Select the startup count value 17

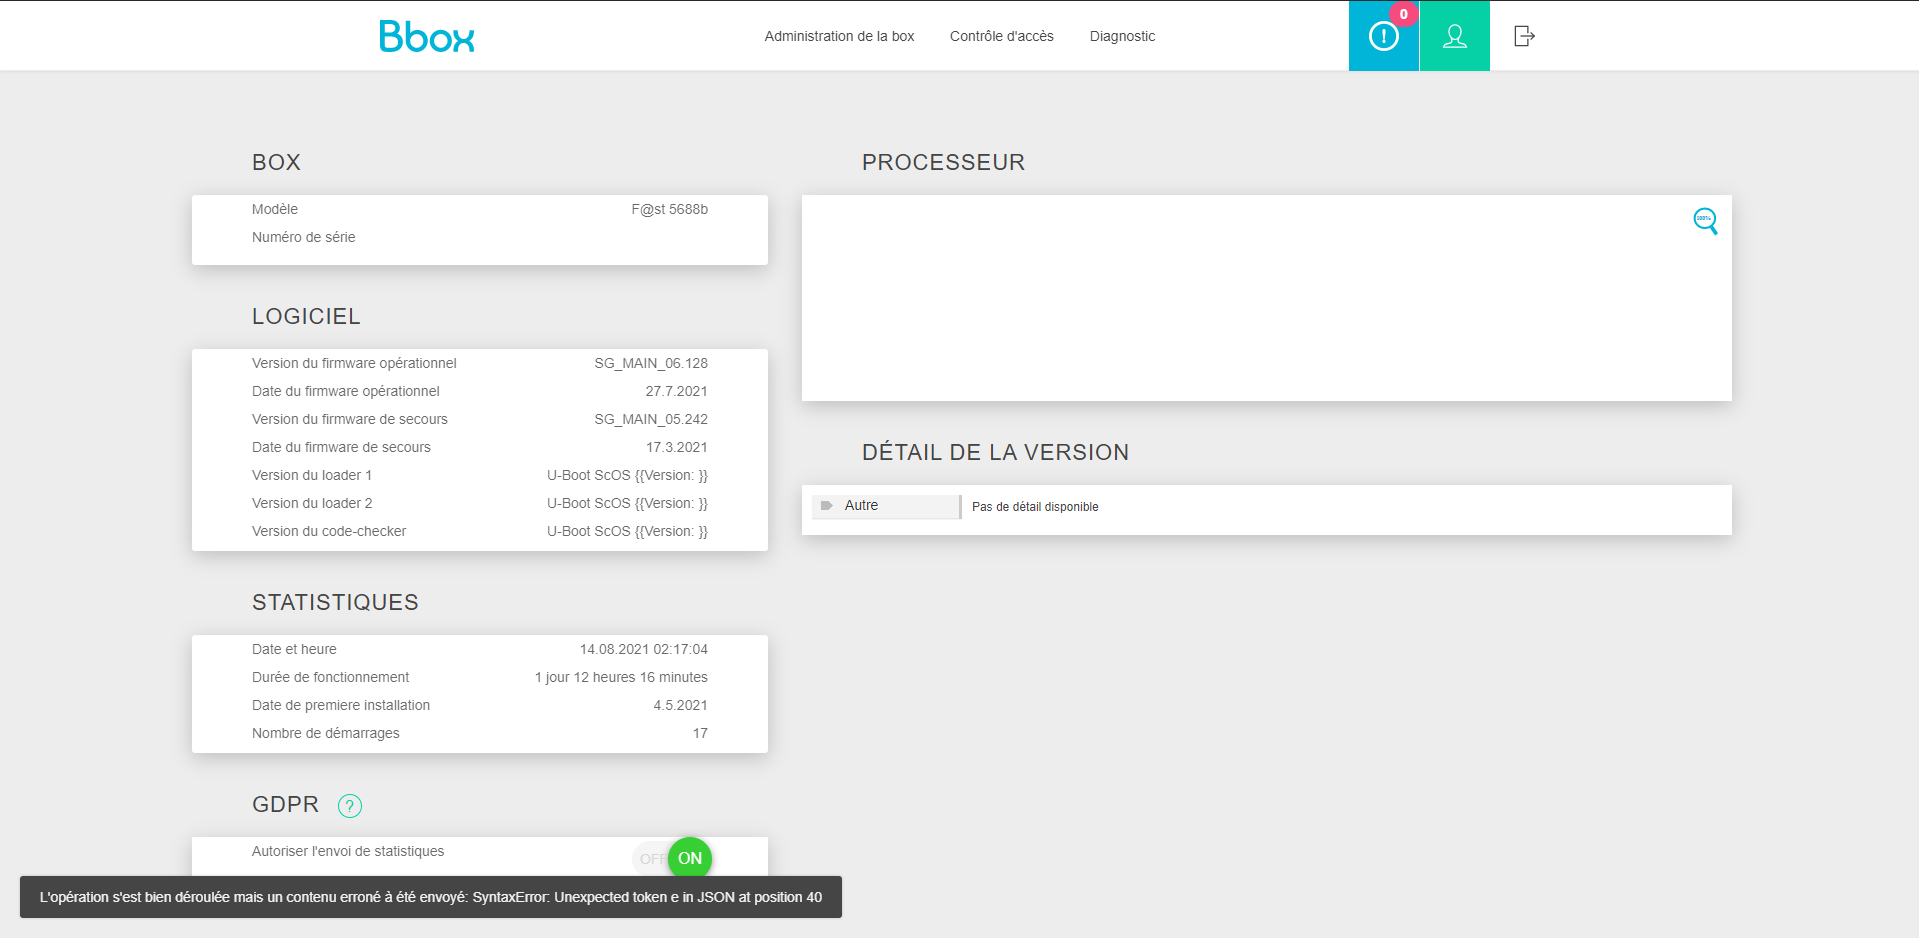tap(700, 733)
